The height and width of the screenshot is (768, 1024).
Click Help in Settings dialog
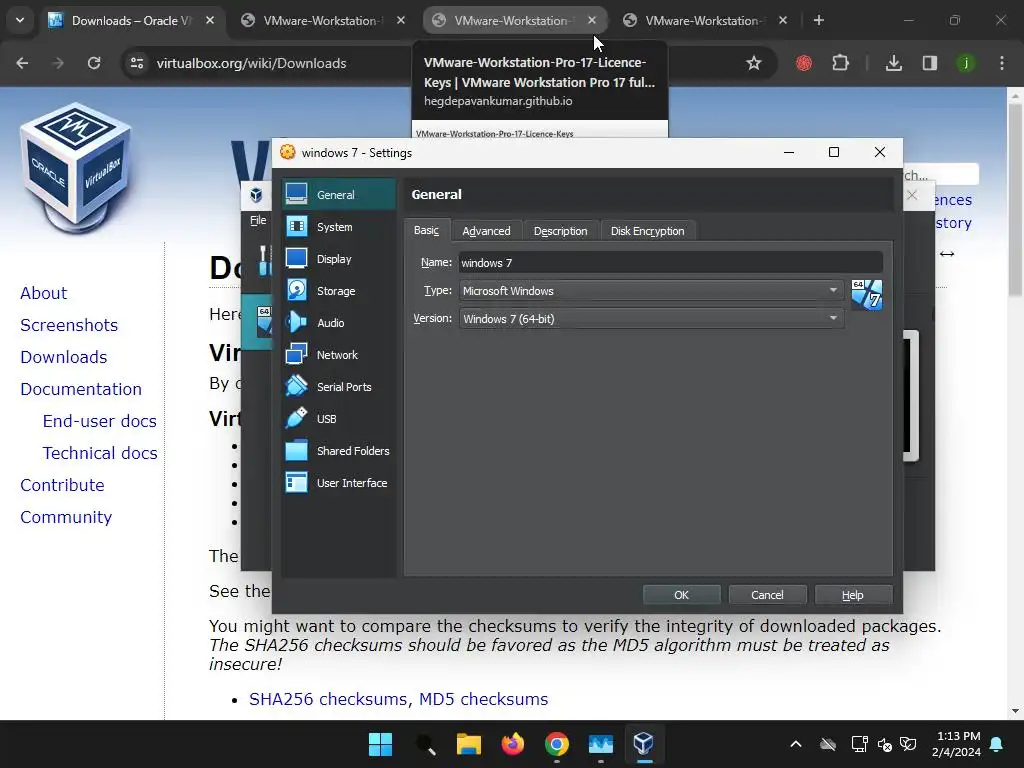coord(853,595)
